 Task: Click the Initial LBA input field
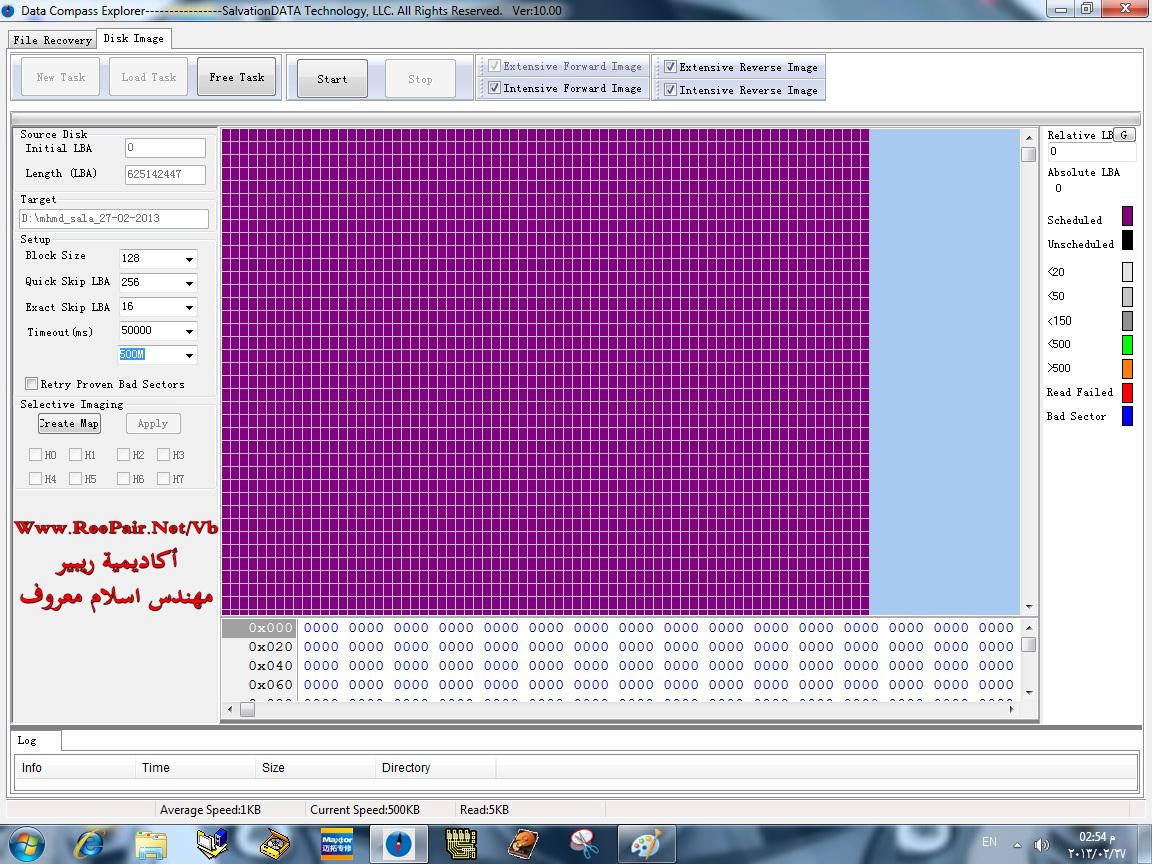tap(165, 148)
